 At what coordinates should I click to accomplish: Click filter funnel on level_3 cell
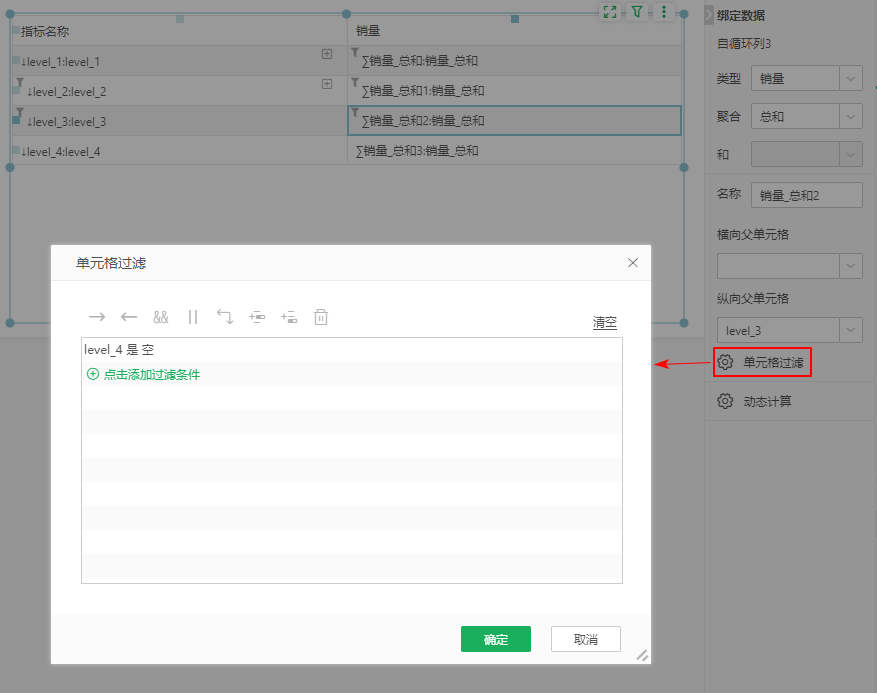[x=20, y=112]
